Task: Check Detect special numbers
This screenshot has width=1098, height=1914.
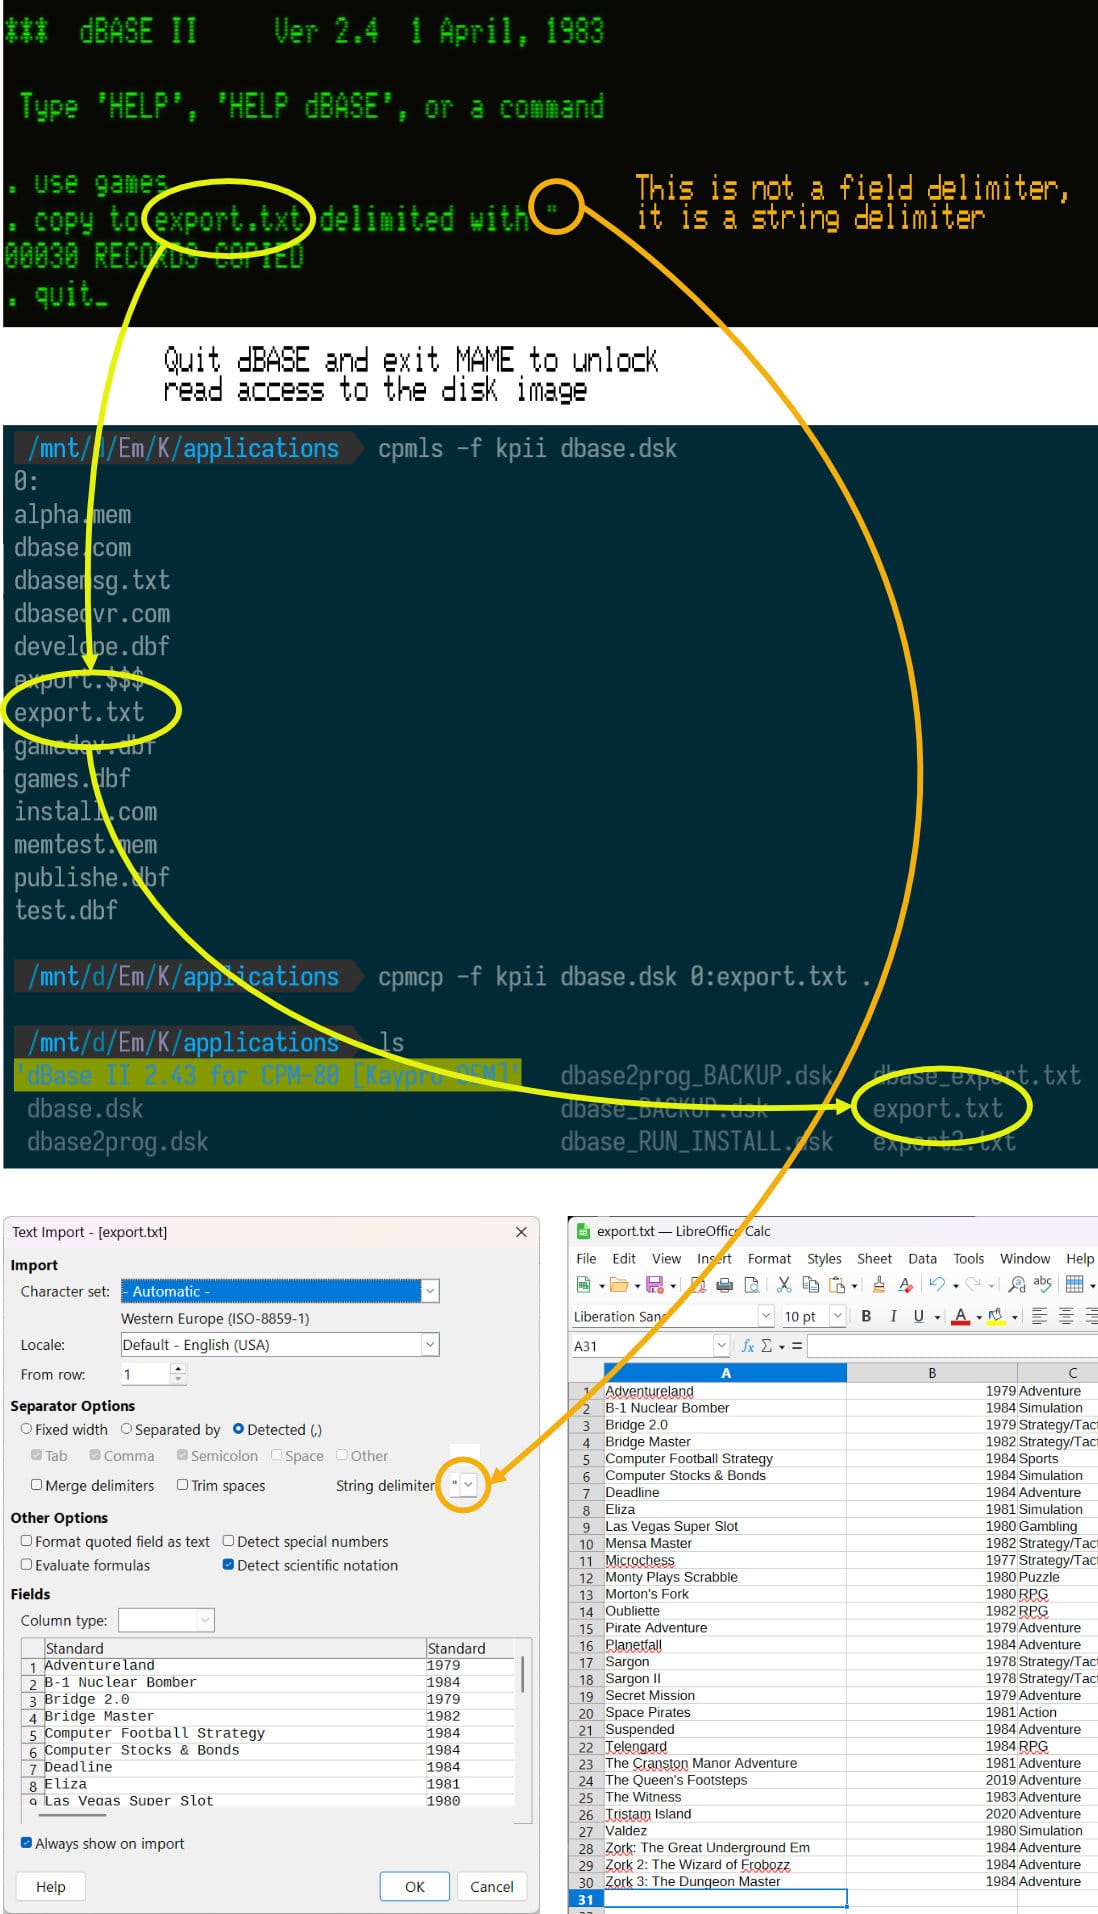Action: click(228, 1541)
